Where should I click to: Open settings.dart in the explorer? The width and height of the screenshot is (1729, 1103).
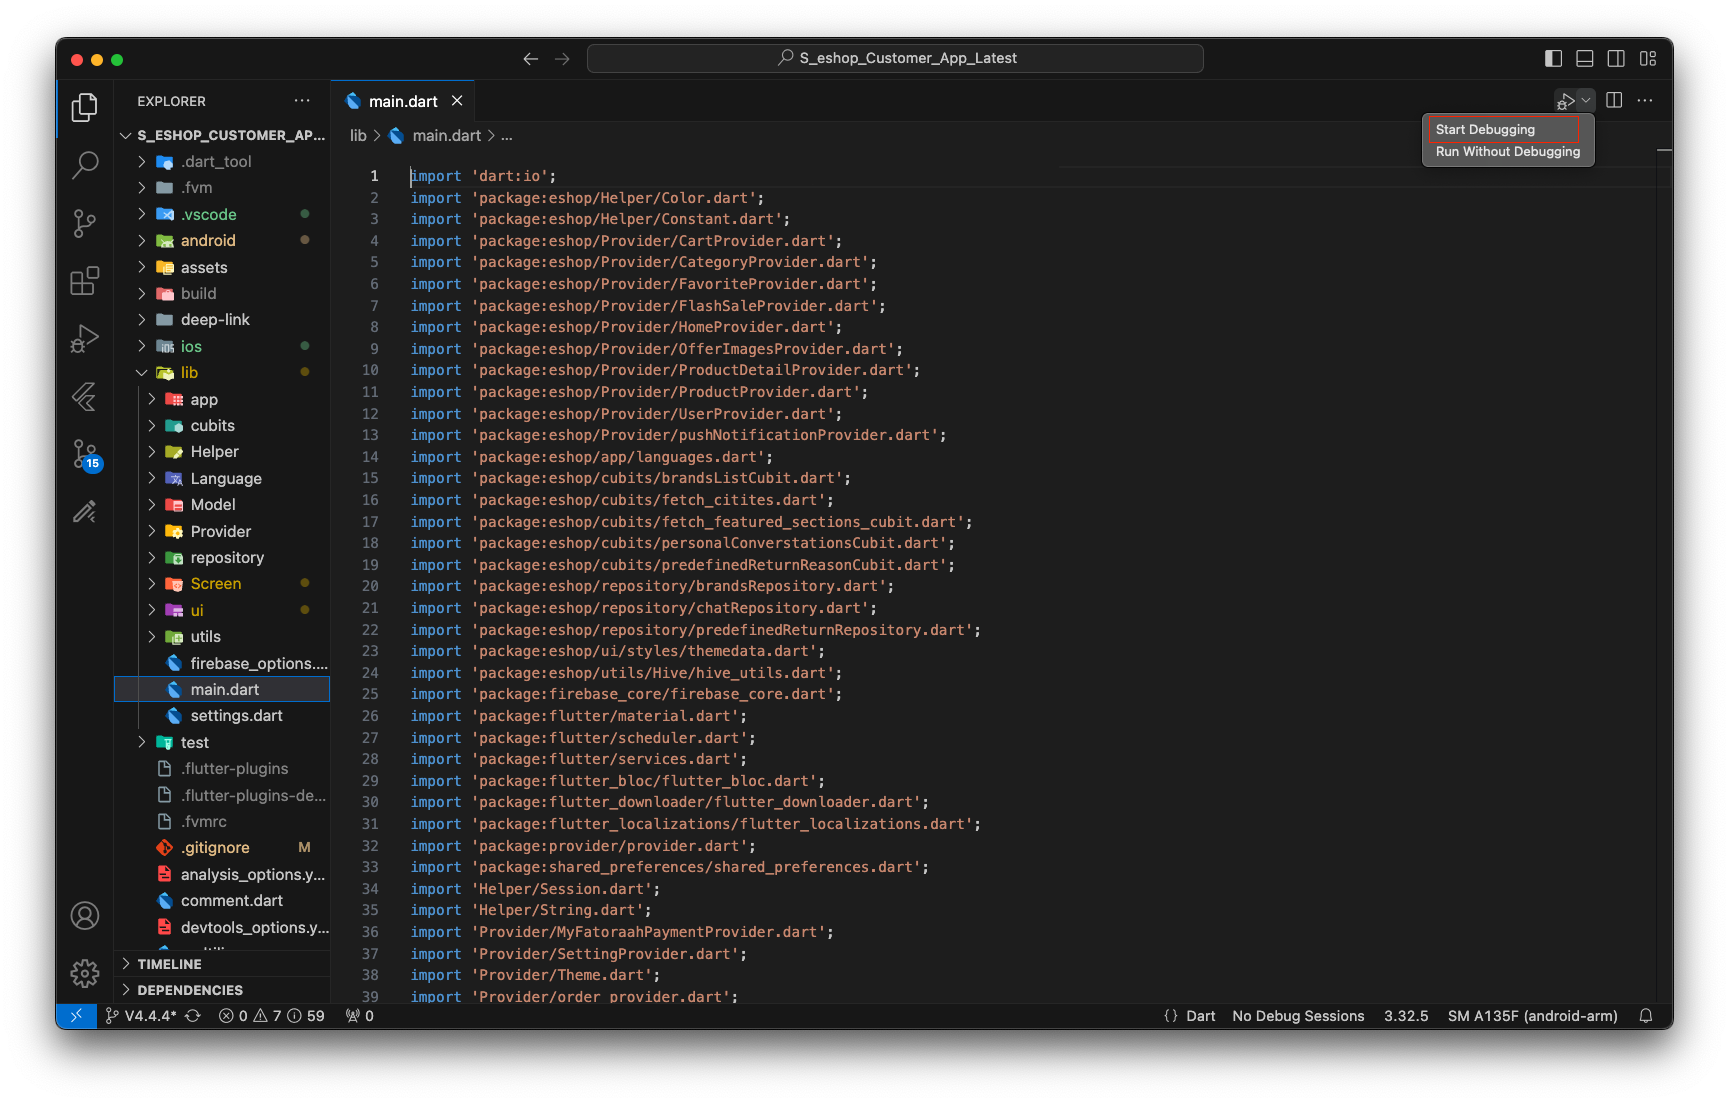[236, 716]
